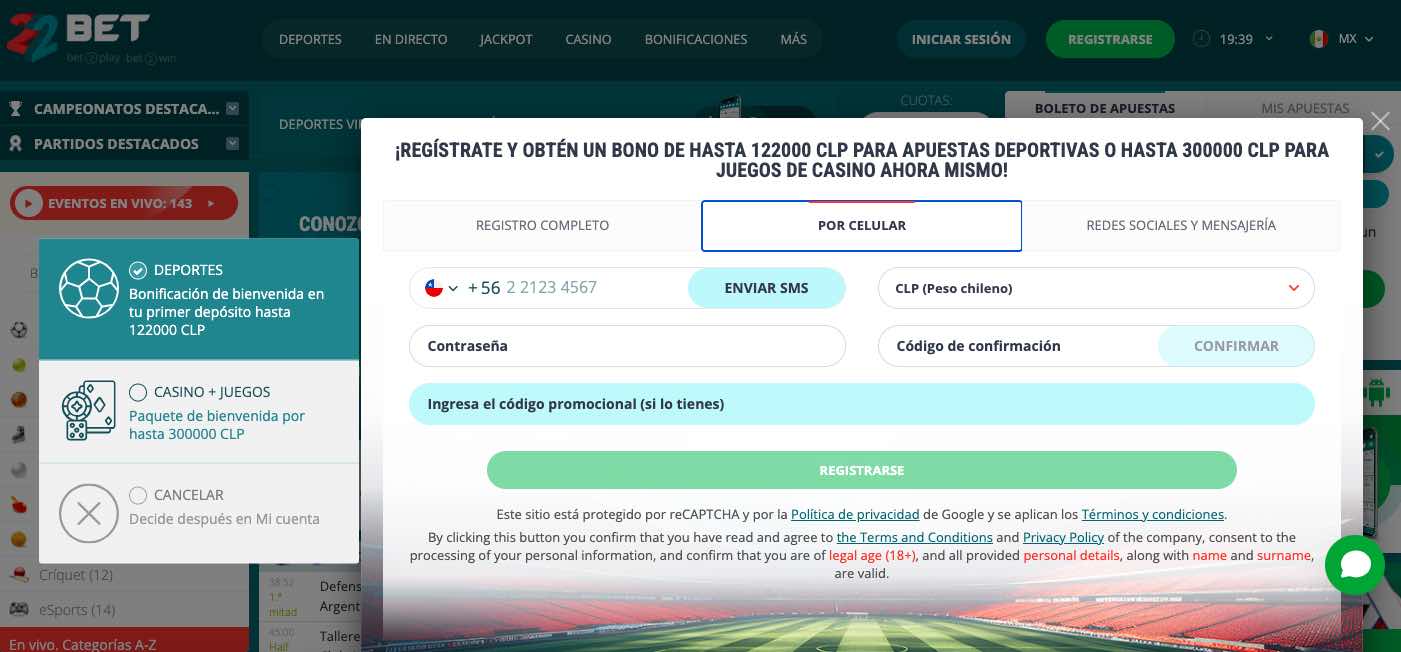Switch to the Registro Completo tab
The width and height of the screenshot is (1401, 652).
click(x=542, y=225)
